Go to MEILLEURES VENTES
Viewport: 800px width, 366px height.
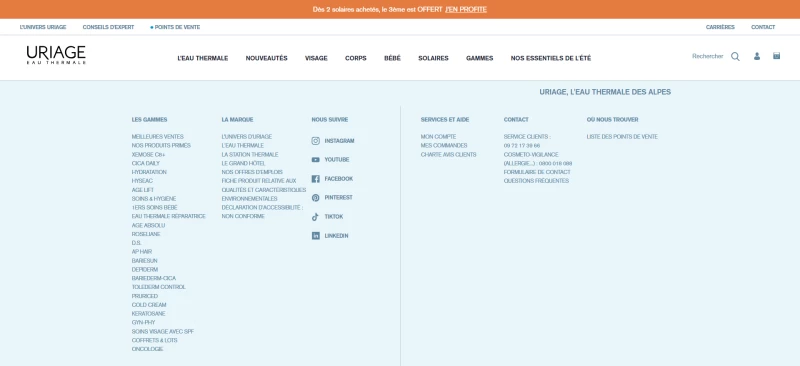[158, 137]
